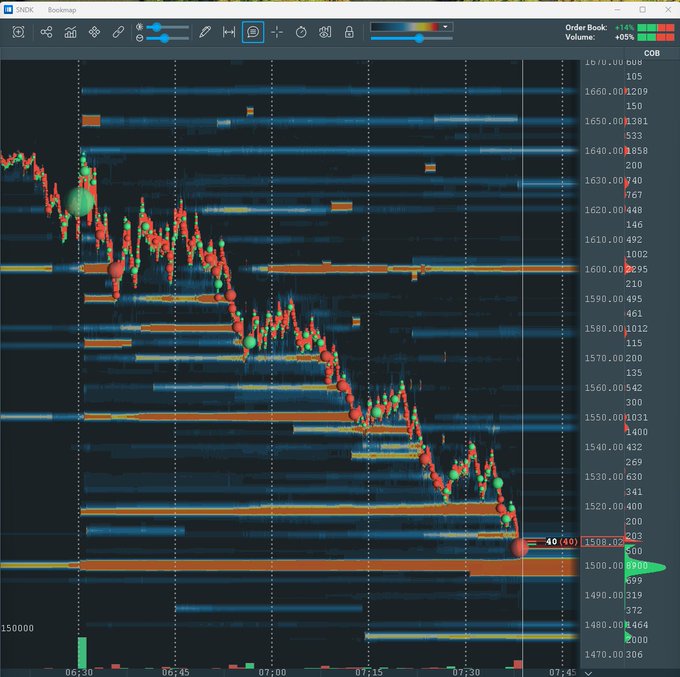Click the 1660.00 price level
This screenshot has width=680, height=677.
[x=604, y=92]
